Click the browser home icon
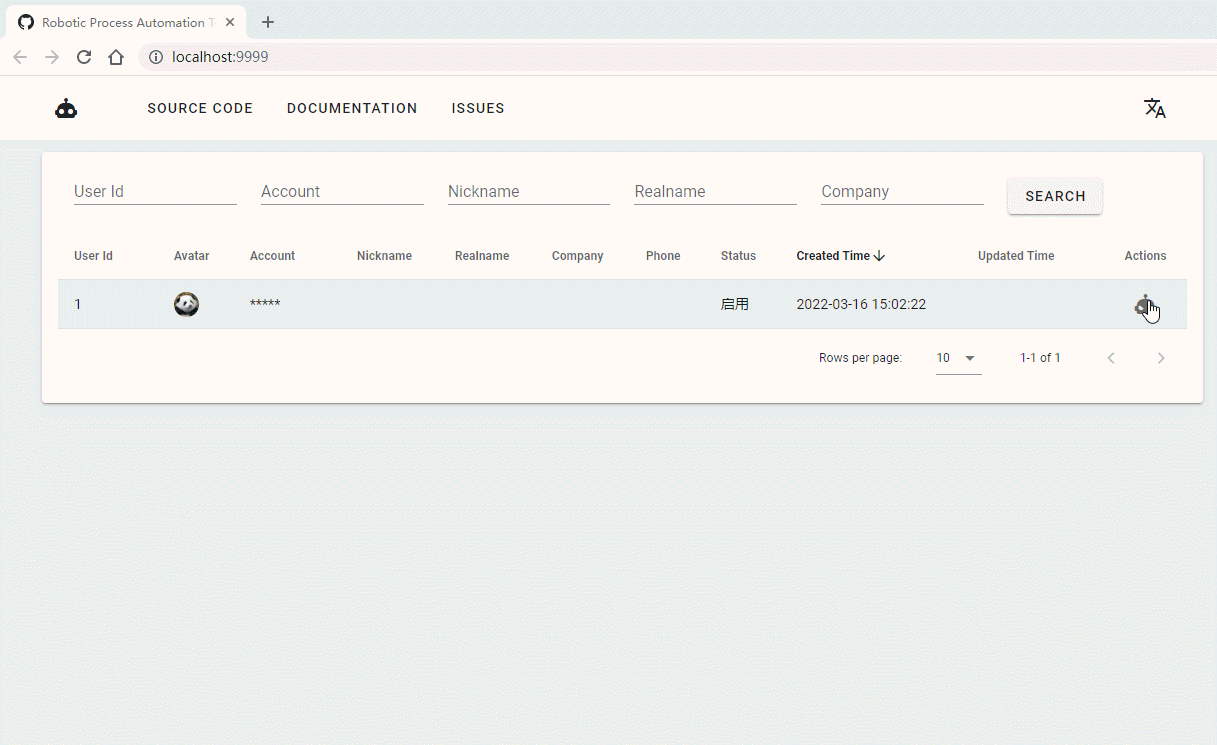 pos(116,57)
